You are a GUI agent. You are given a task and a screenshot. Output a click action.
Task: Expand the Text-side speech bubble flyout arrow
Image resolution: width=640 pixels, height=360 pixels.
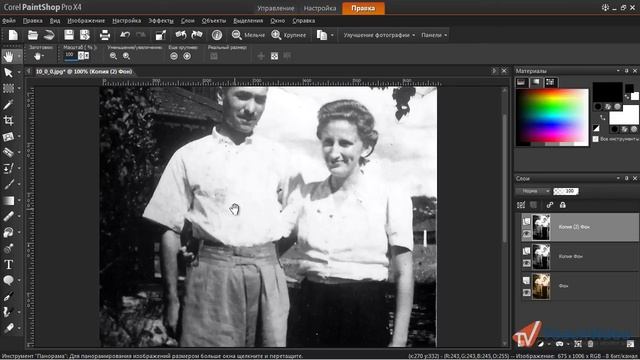tap(19, 280)
